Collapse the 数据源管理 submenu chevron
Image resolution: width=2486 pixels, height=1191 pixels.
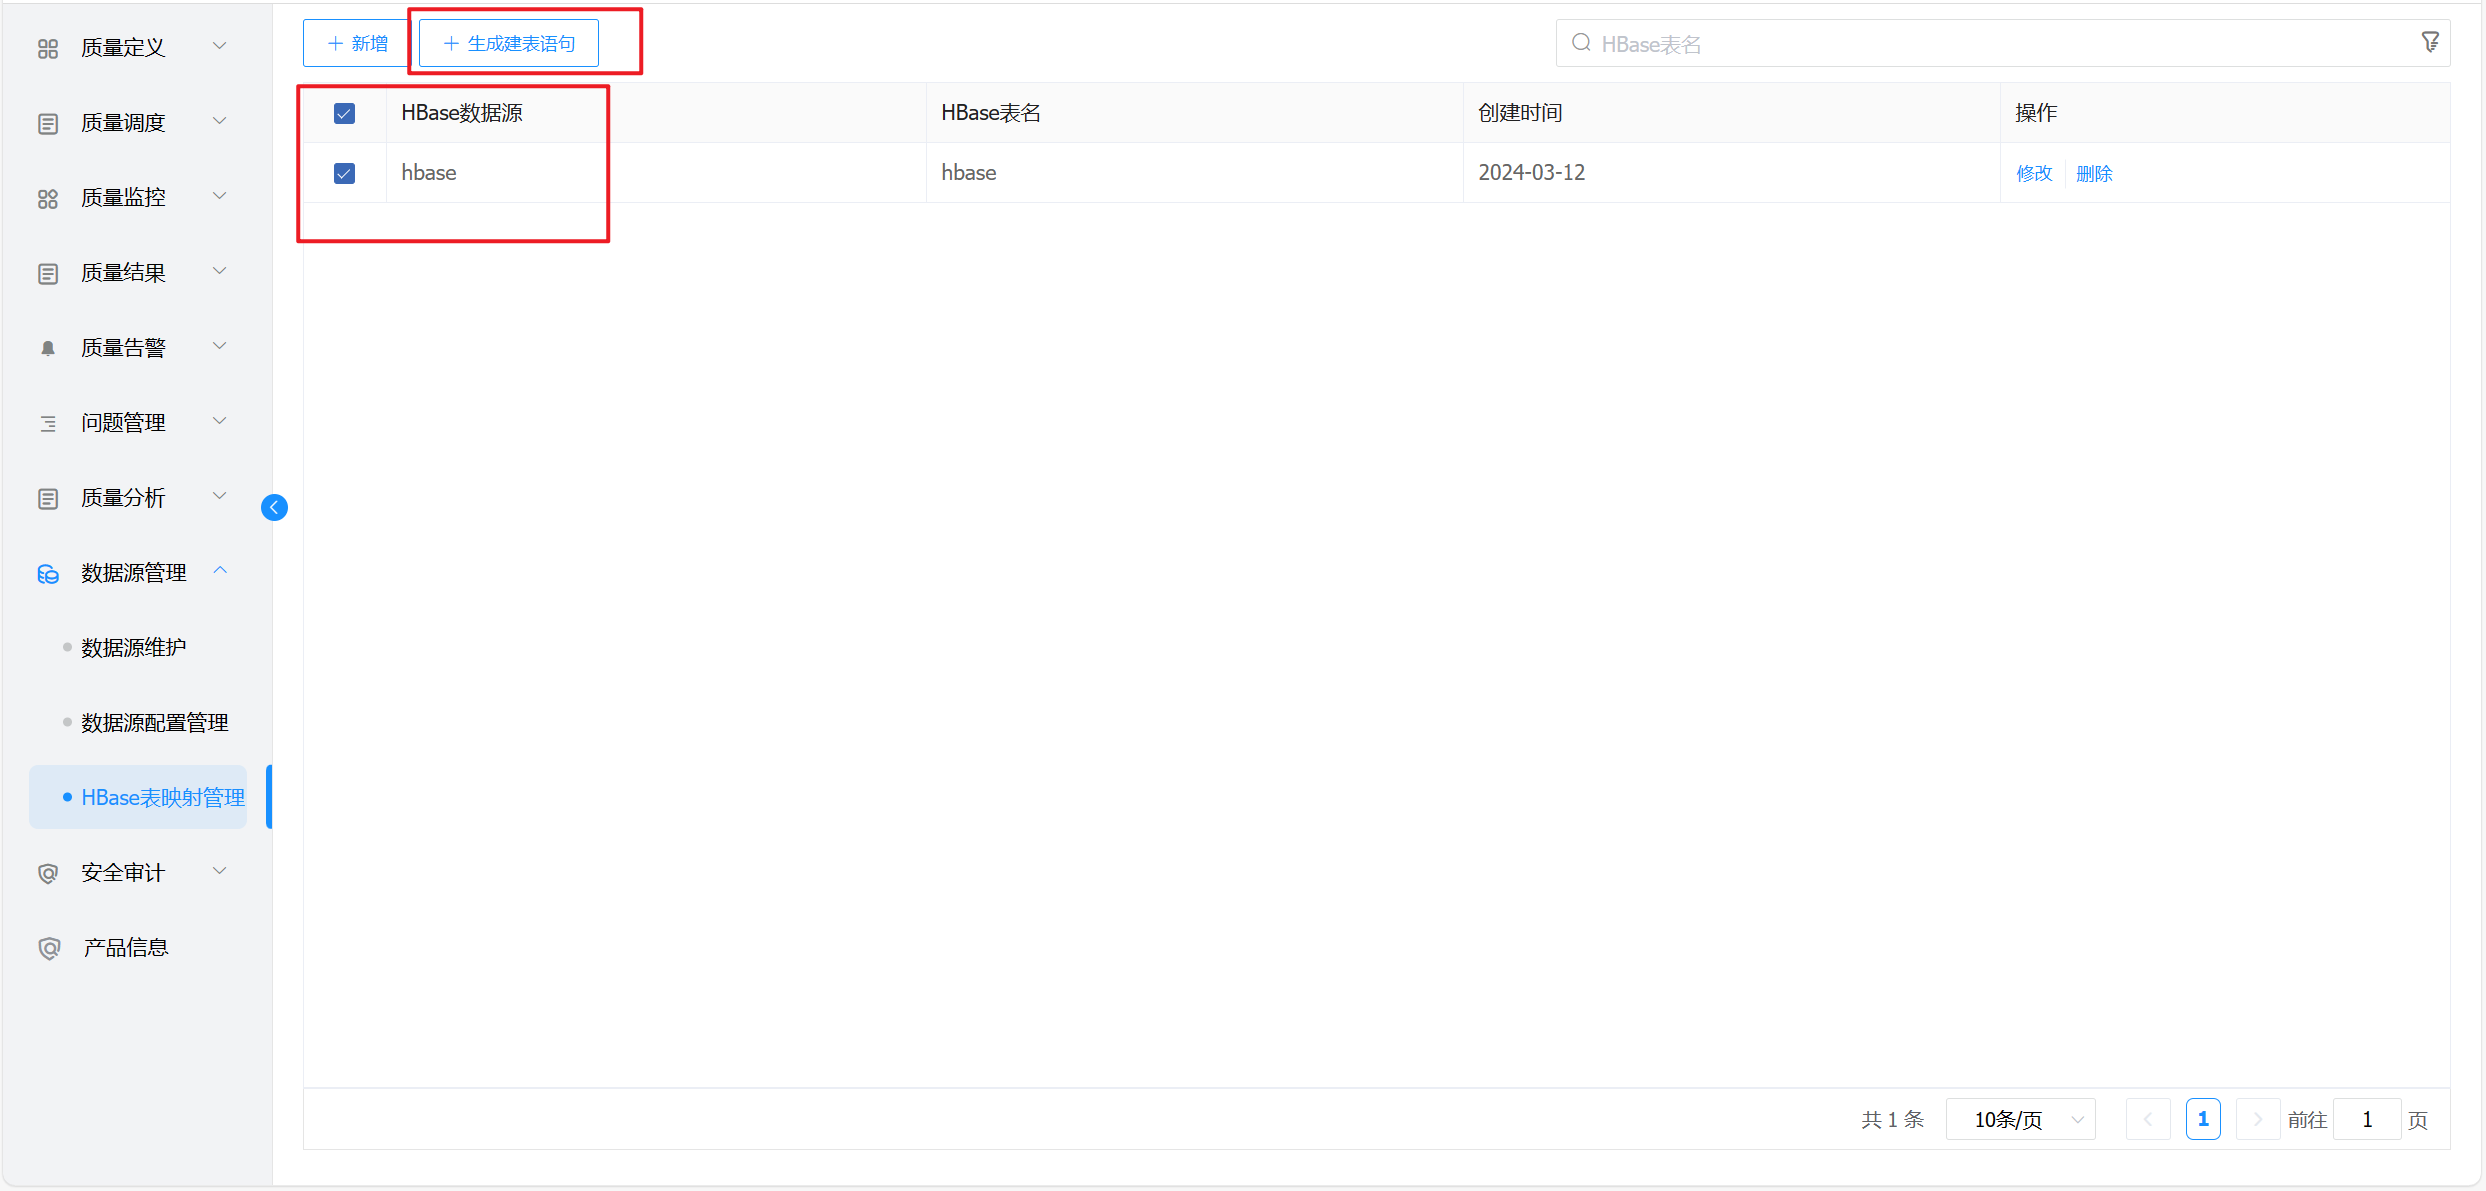(x=220, y=571)
